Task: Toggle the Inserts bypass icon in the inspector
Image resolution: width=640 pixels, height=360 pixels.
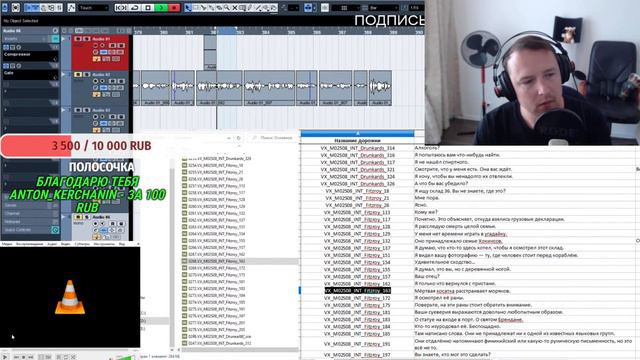Action: [x=56, y=39]
